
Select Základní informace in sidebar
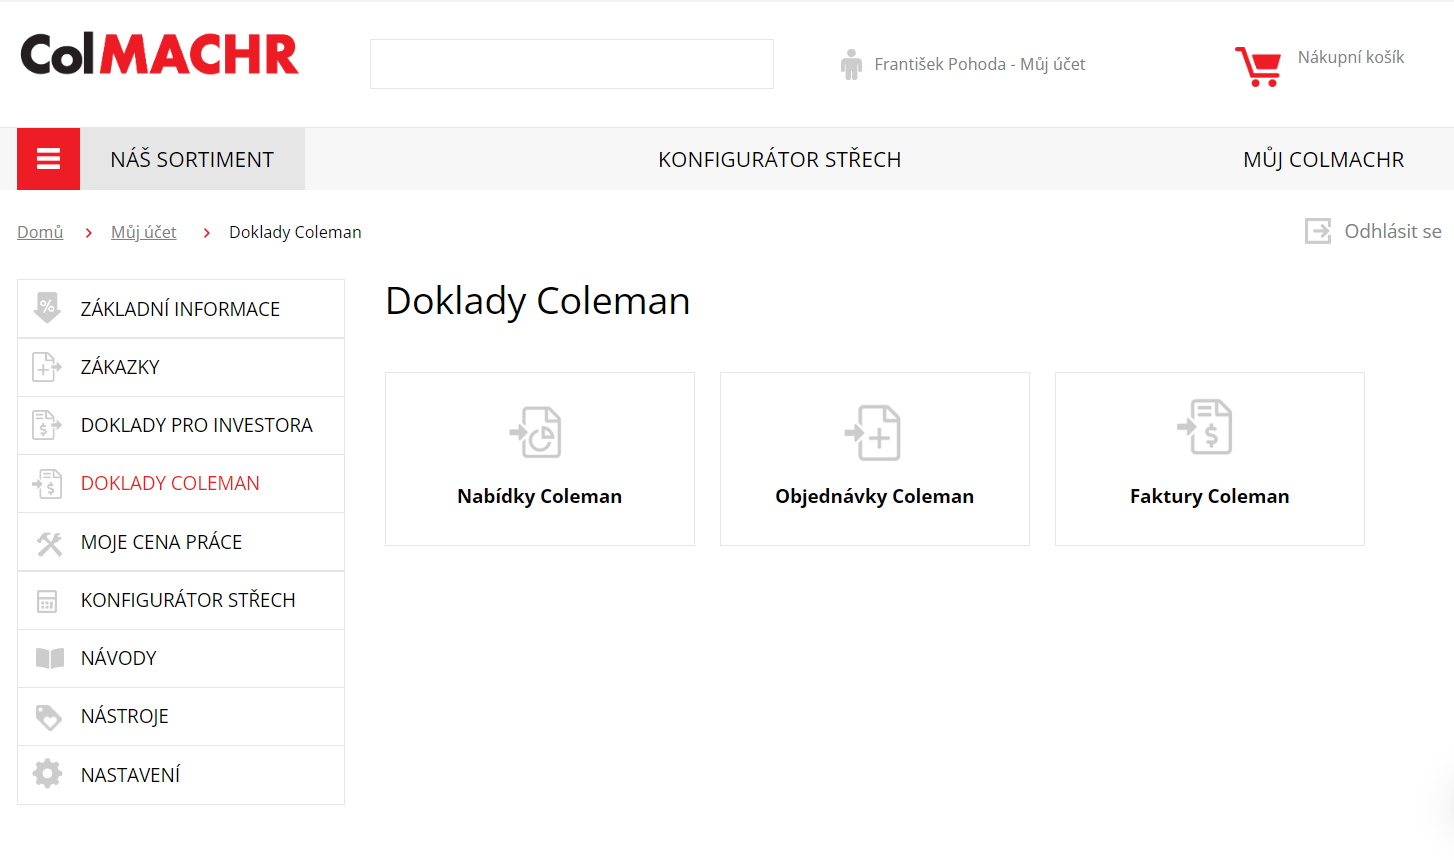[181, 309]
